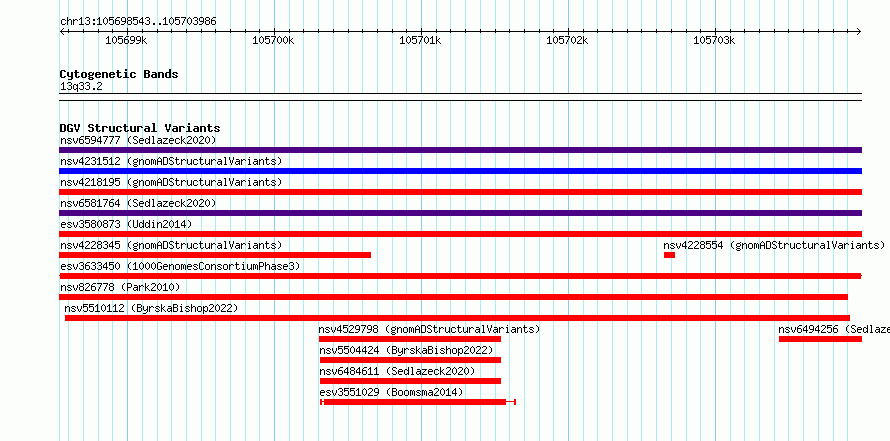
Task: Open the nsv6494256 variant label
Action: point(834,329)
